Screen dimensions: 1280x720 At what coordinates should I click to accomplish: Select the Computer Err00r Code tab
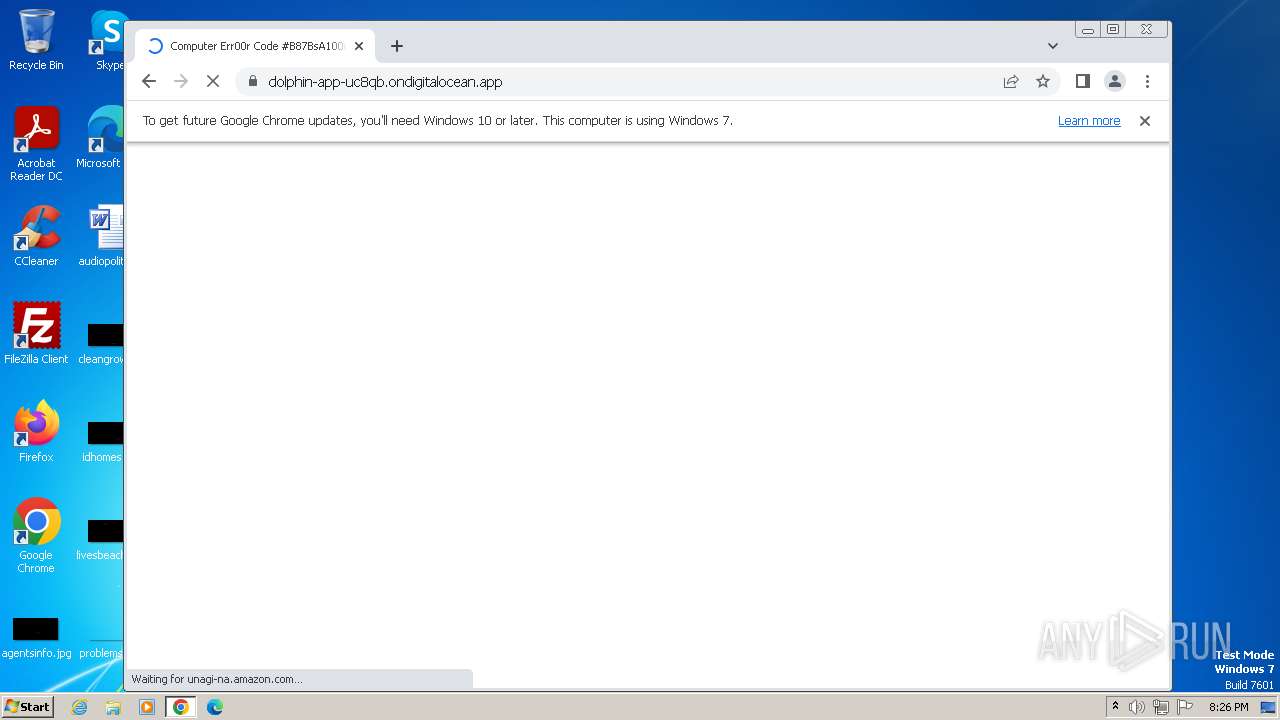point(255,46)
